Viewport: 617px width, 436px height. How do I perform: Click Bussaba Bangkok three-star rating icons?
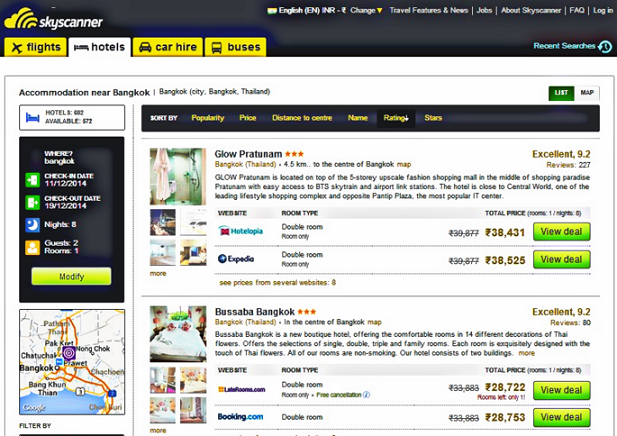click(307, 312)
